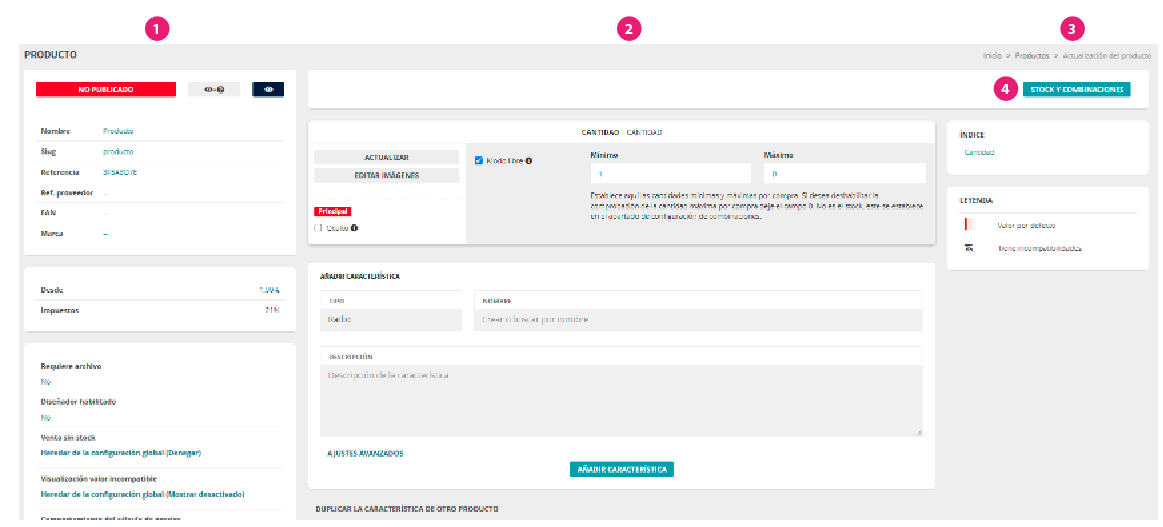1163x527 pixels.
Task: Open Productos in the breadcrumb
Action: (1032, 56)
